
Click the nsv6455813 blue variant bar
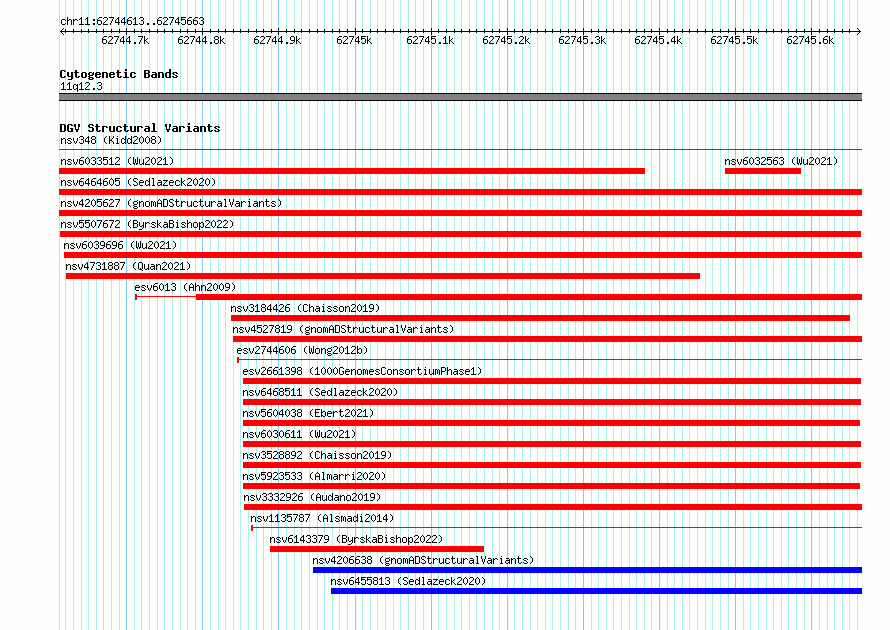click(x=597, y=591)
